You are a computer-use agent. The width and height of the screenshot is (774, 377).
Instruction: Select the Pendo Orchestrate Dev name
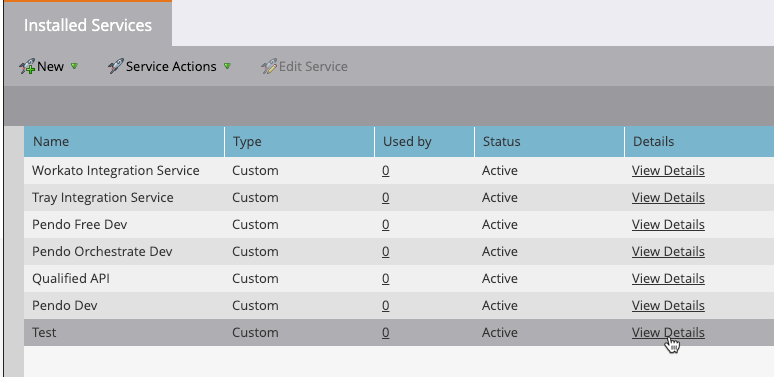coord(102,252)
